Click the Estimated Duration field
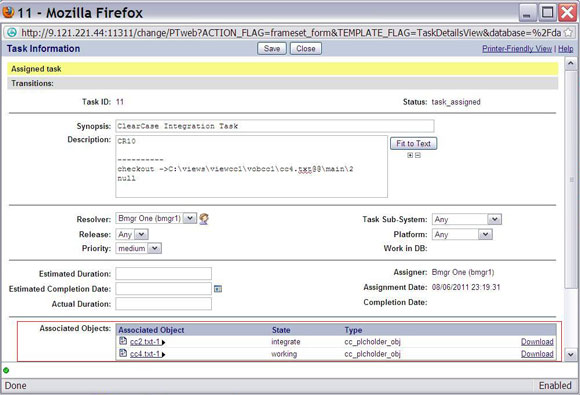Viewport: 580px width, 395px height. (x=163, y=274)
